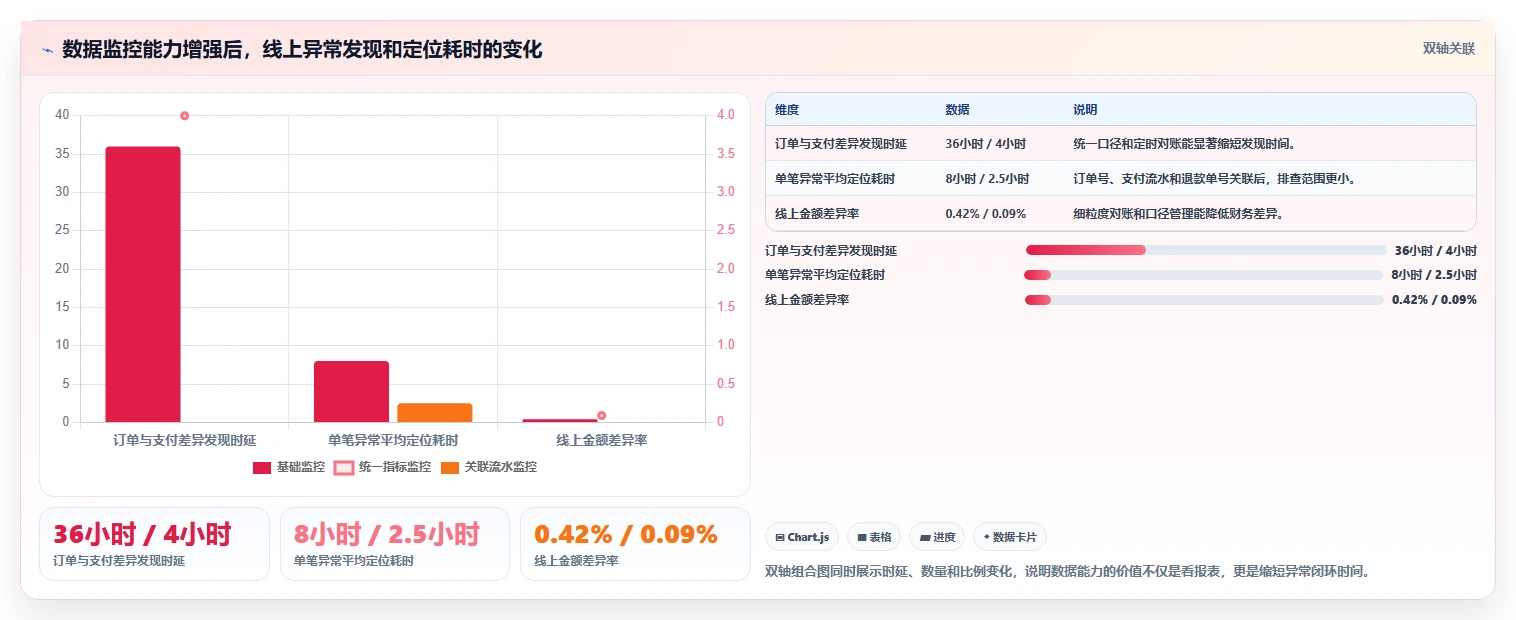The width and height of the screenshot is (1516, 620).
Task: Click the red bar for 单笔异常平均定位耗时
Action: click(351, 391)
